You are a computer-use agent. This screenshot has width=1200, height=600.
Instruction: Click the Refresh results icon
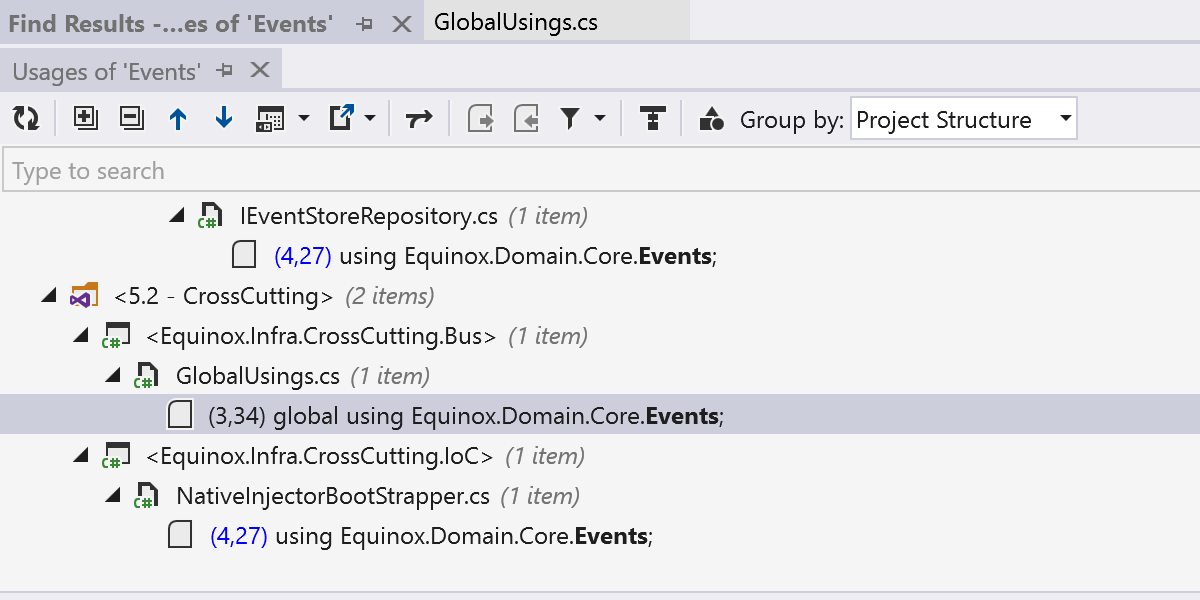(x=26, y=119)
